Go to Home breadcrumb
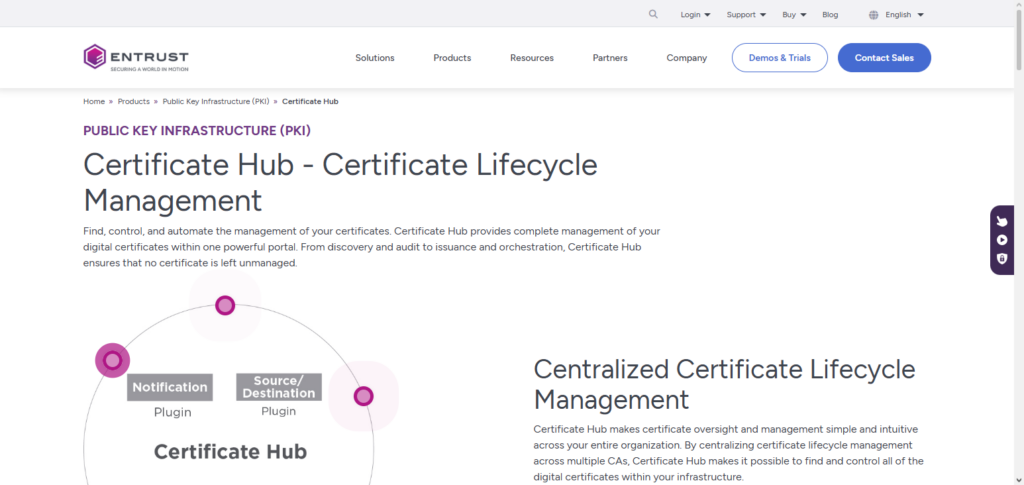This screenshot has width=1024, height=485. (x=94, y=101)
